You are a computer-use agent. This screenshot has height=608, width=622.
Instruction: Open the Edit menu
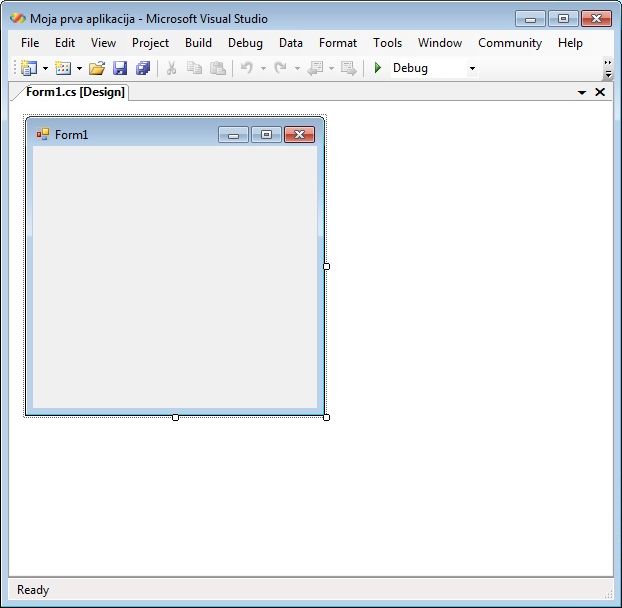pos(65,43)
